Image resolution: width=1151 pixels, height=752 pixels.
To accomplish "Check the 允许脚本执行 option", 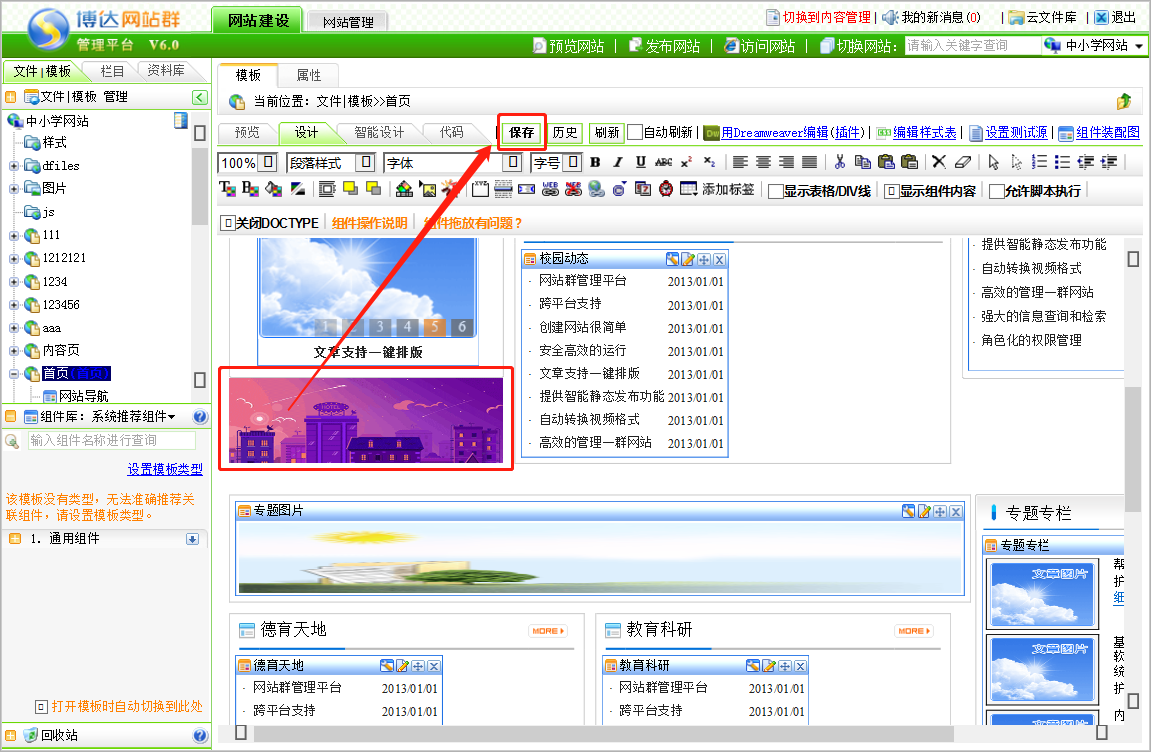I will (x=996, y=191).
